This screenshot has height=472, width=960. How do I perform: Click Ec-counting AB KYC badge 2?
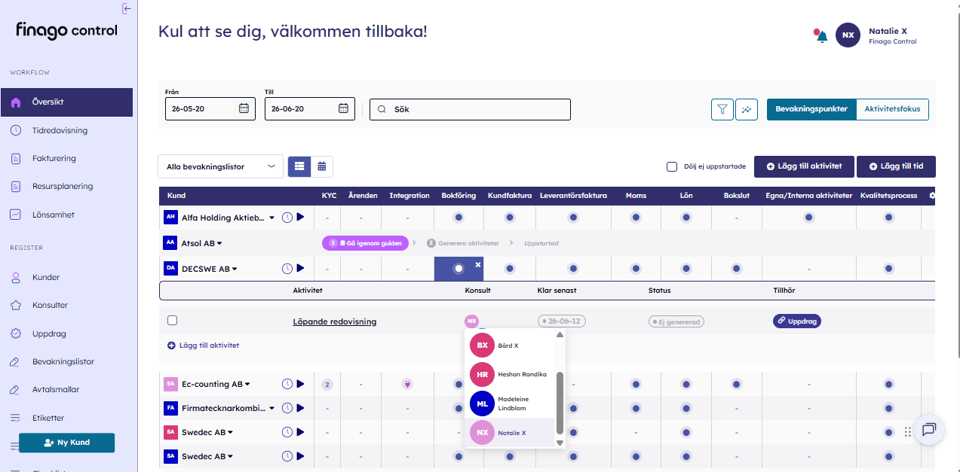pos(328,384)
